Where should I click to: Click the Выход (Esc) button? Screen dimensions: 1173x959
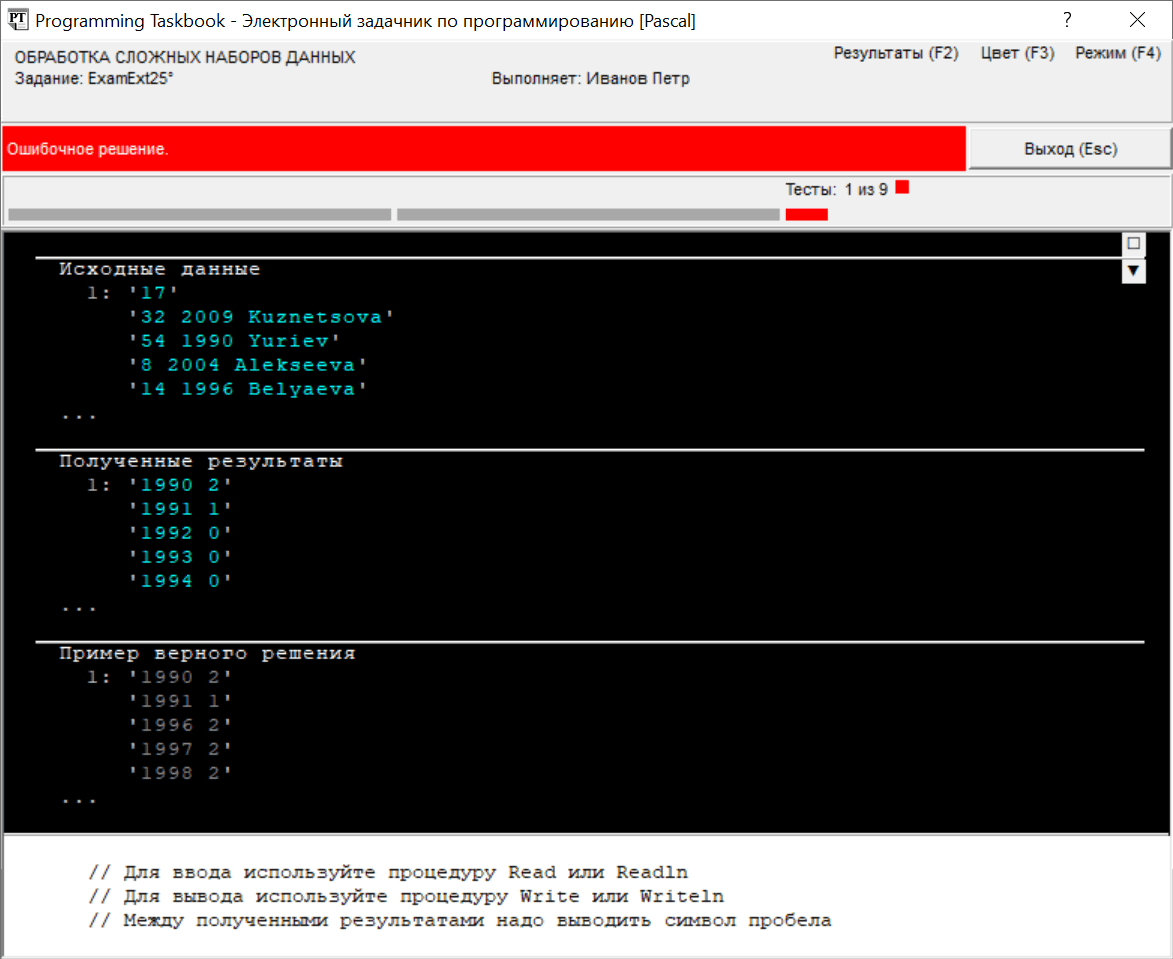pyautogui.click(x=1070, y=149)
